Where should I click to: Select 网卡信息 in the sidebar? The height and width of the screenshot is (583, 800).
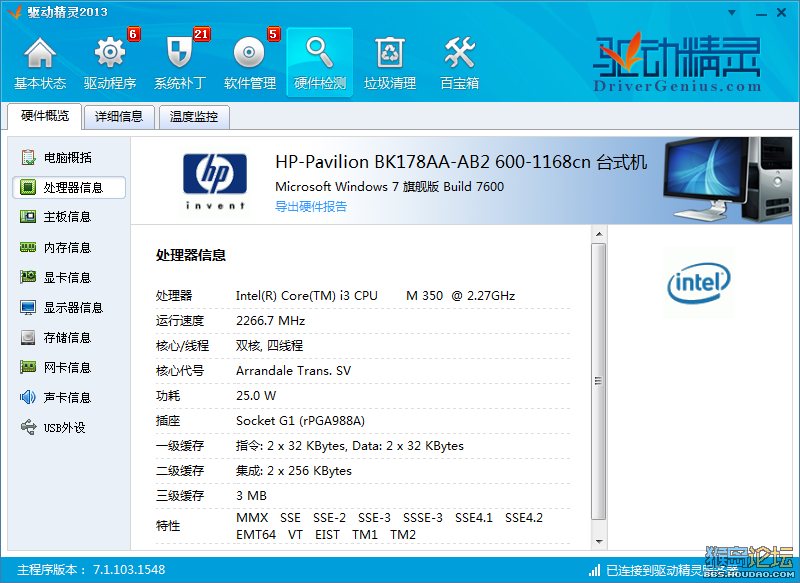point(68,367)
